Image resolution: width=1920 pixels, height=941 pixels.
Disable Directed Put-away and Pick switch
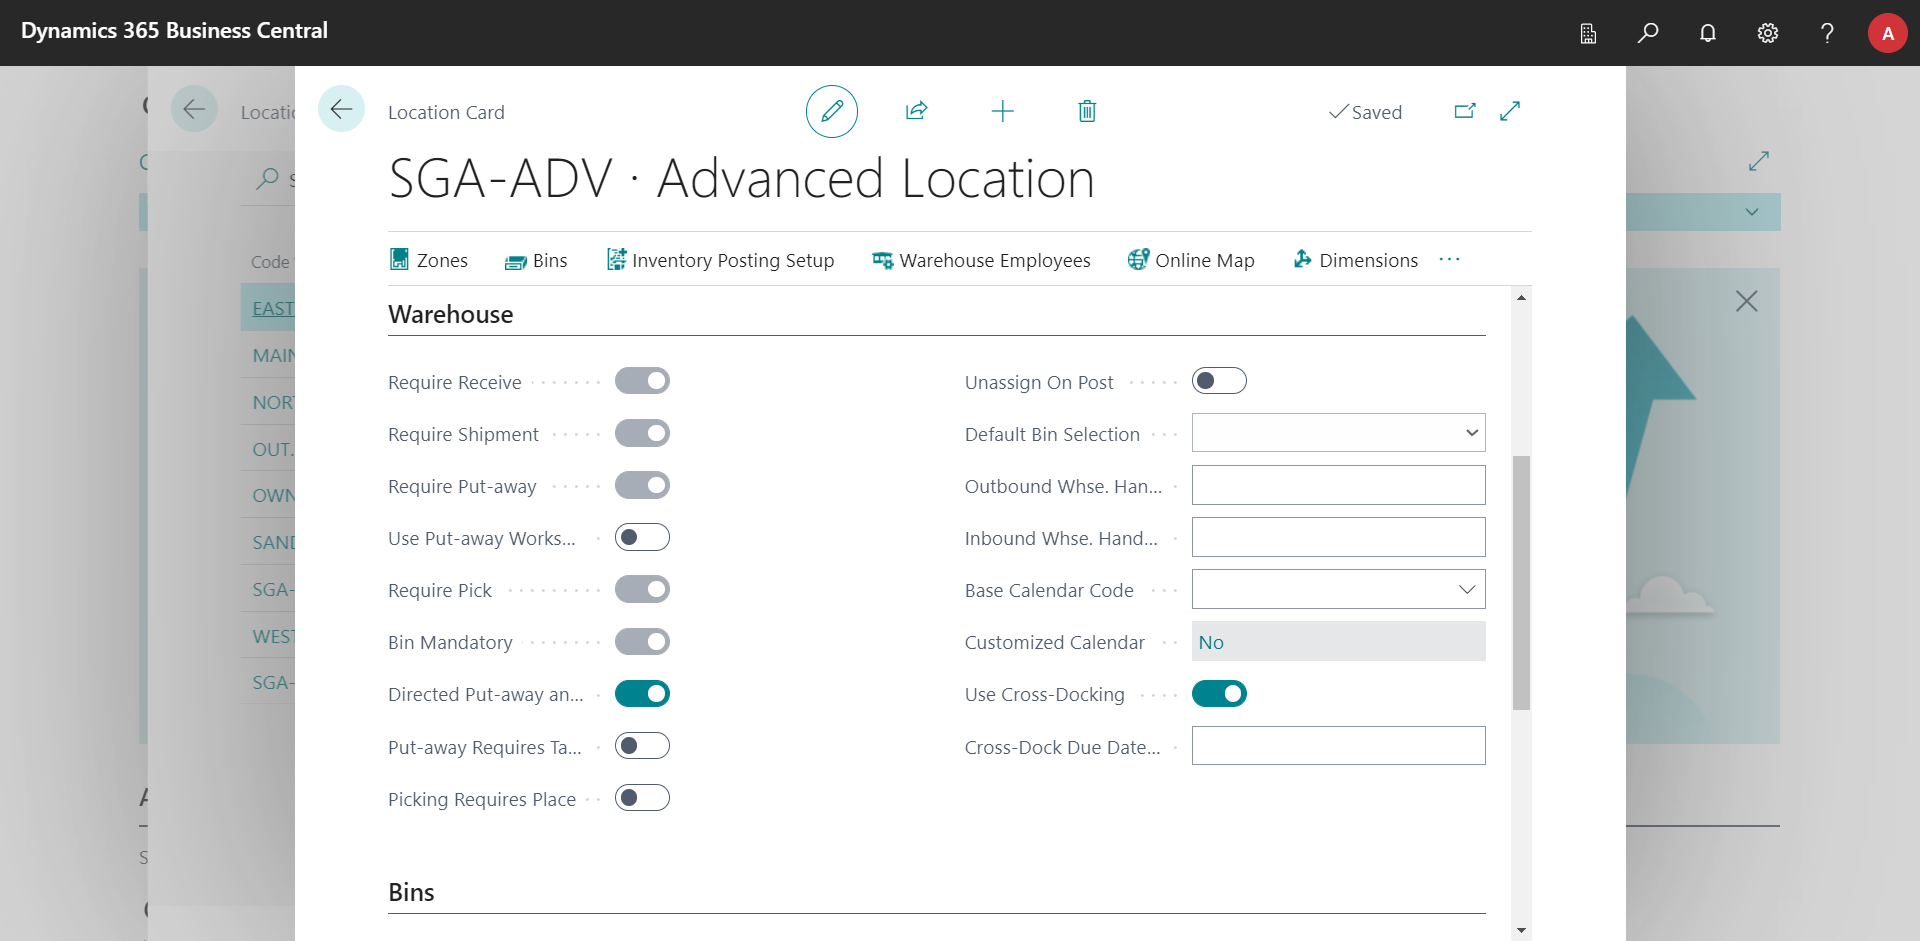pos(642,693)
